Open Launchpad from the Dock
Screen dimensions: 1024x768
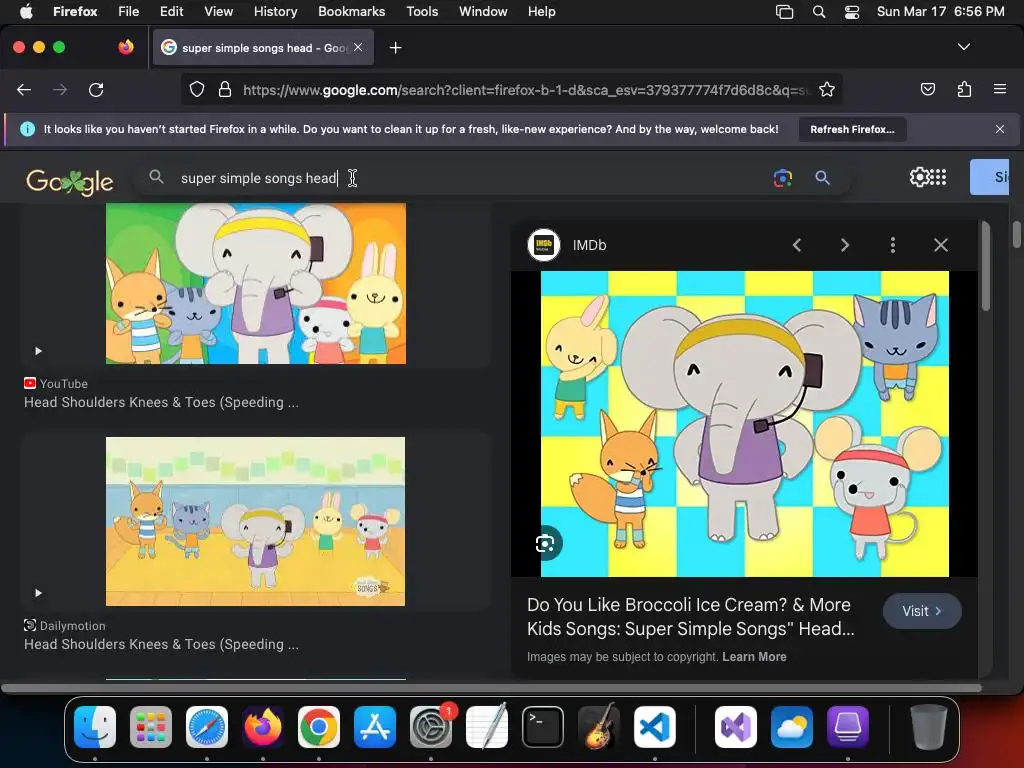coord(151,727)
